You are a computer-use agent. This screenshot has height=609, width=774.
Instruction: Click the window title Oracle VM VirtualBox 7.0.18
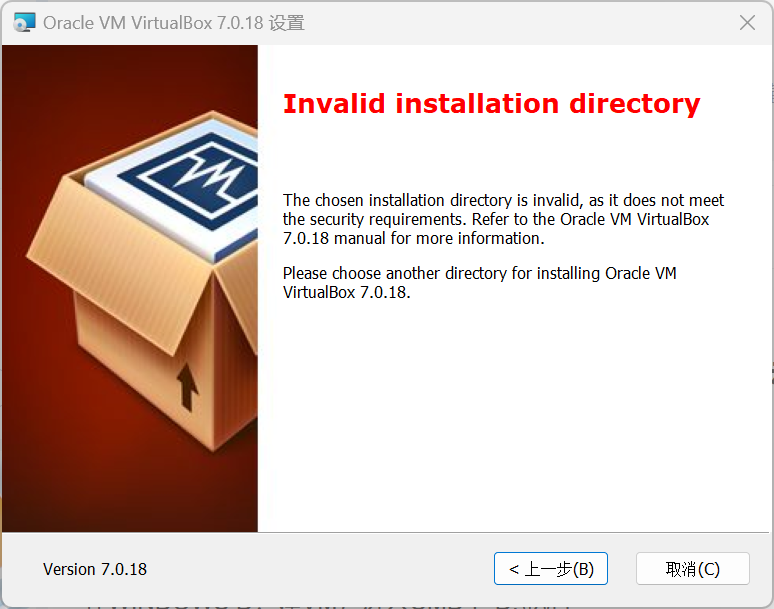(x=153, y=23)
